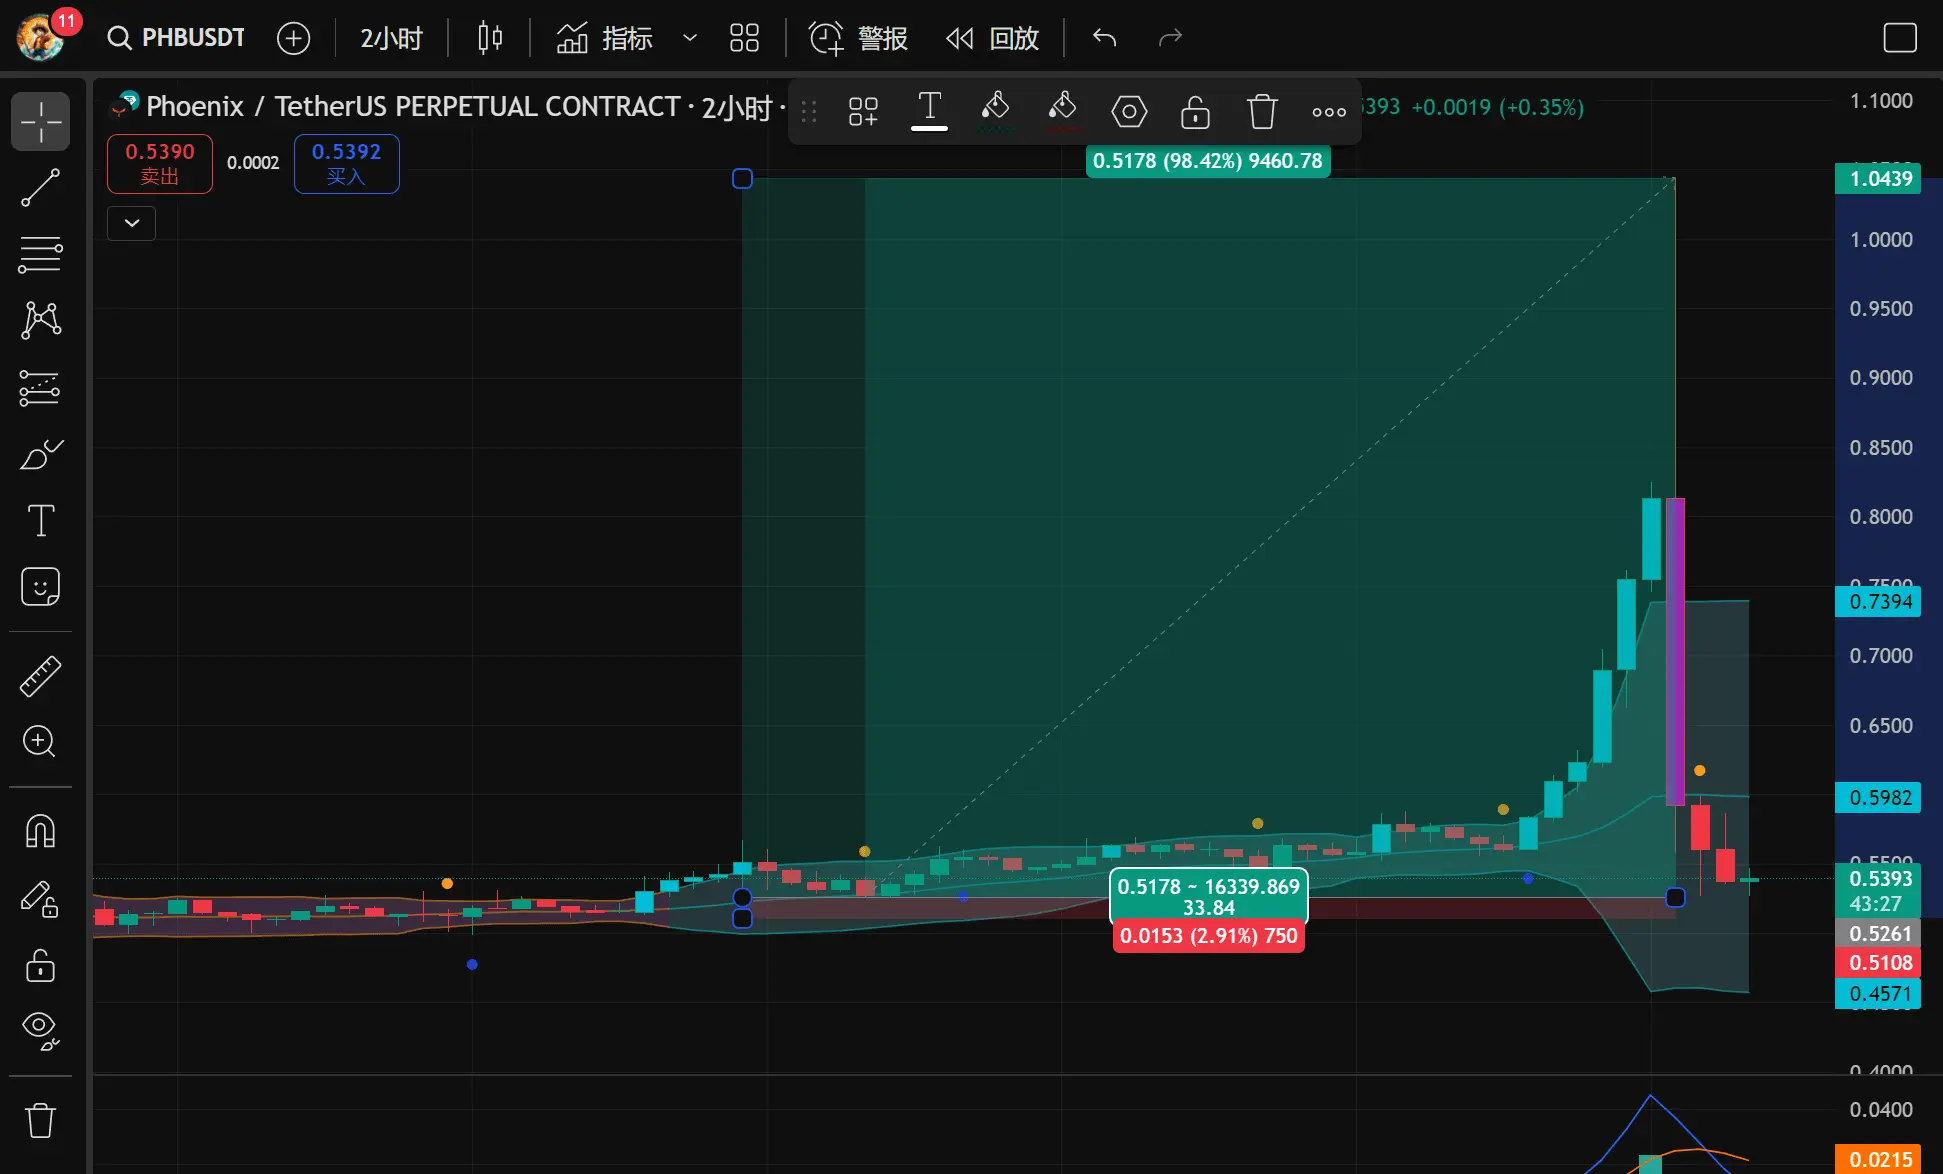Choose the text annotation tool
Viewport: 1943px width, 1174px height.
tap(40, 521)
